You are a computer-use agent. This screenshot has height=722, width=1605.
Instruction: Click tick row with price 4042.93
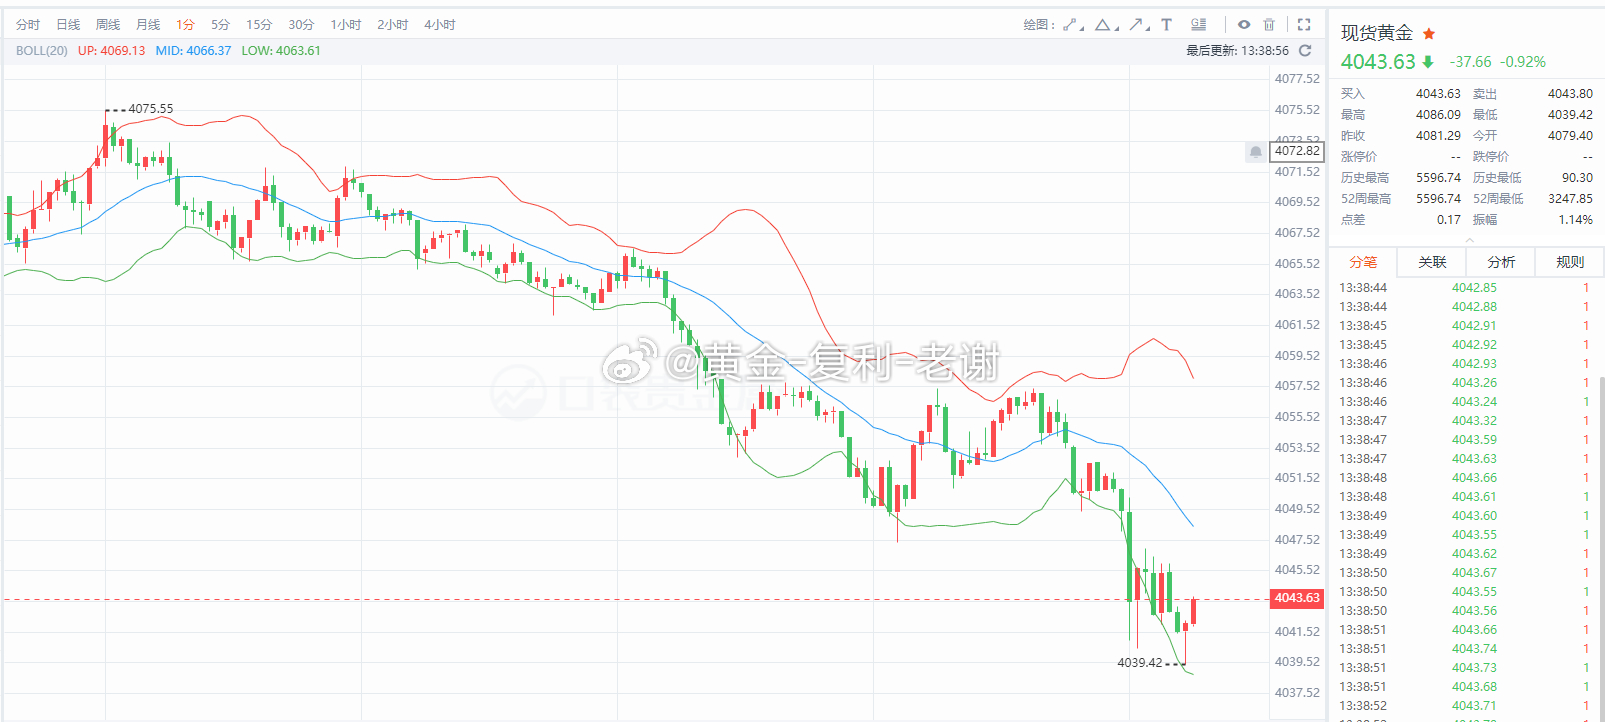click(x=1465, y=364)
